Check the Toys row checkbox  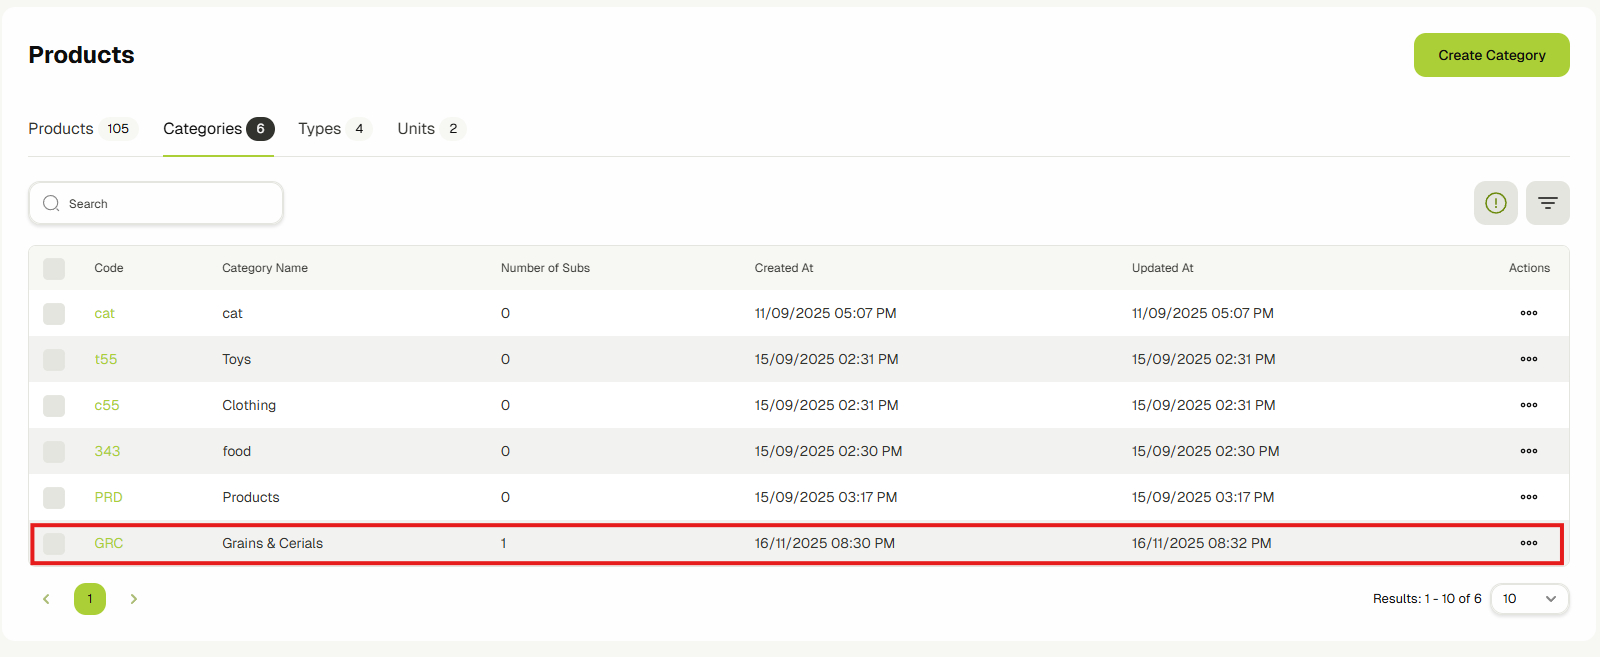click(54, 359)
